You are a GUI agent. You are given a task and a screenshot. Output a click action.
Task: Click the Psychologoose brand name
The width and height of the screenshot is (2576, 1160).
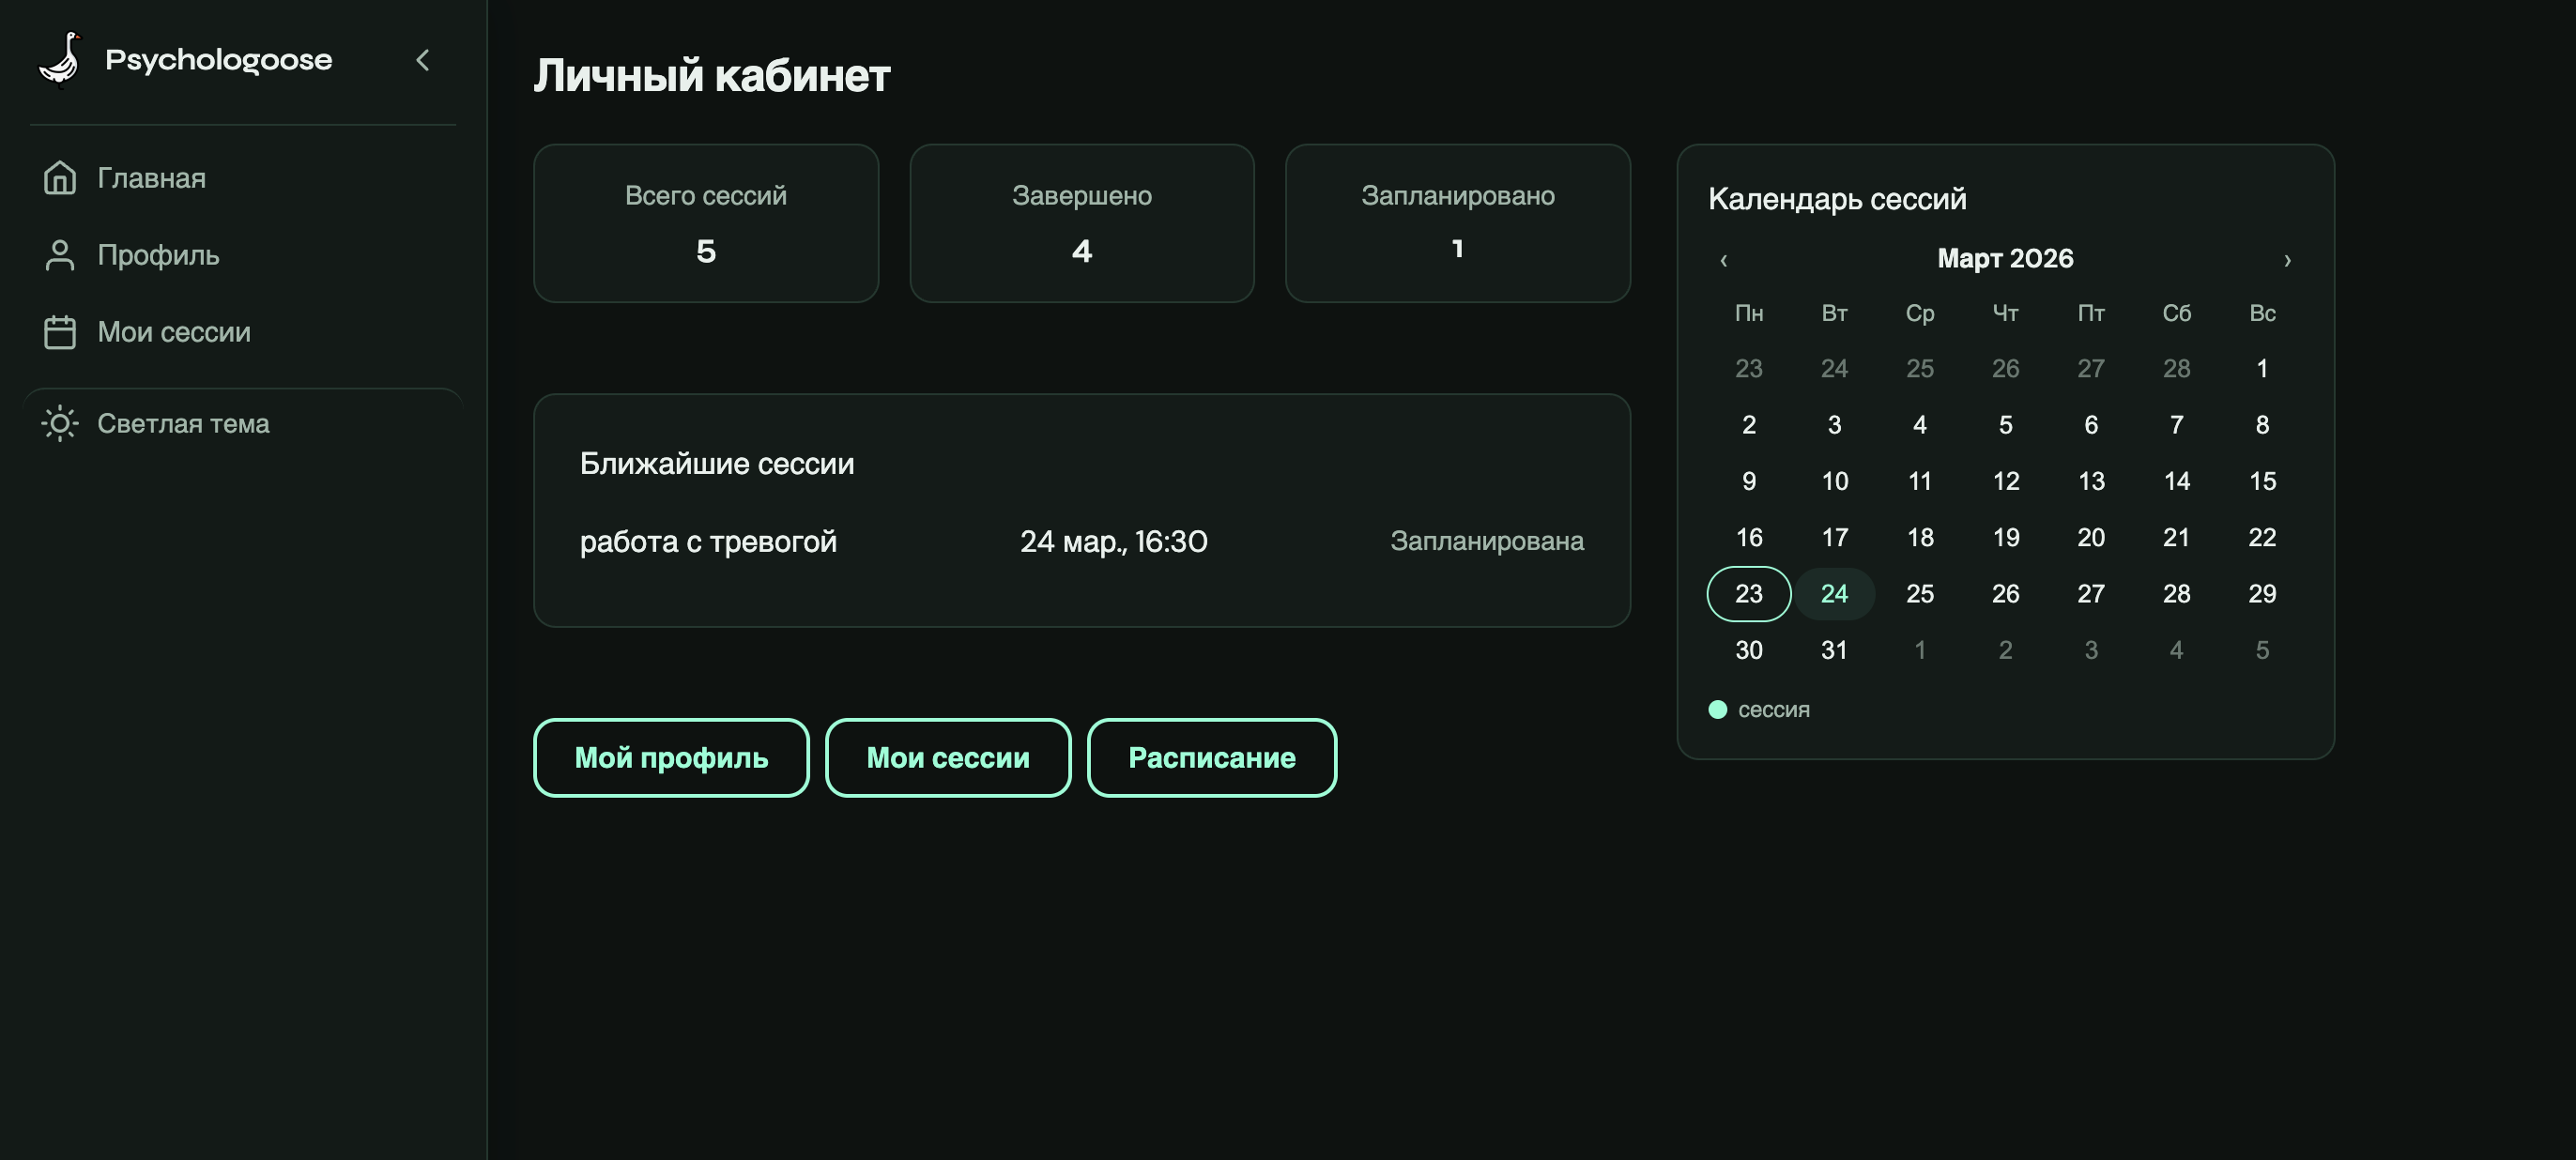(219, 60)
